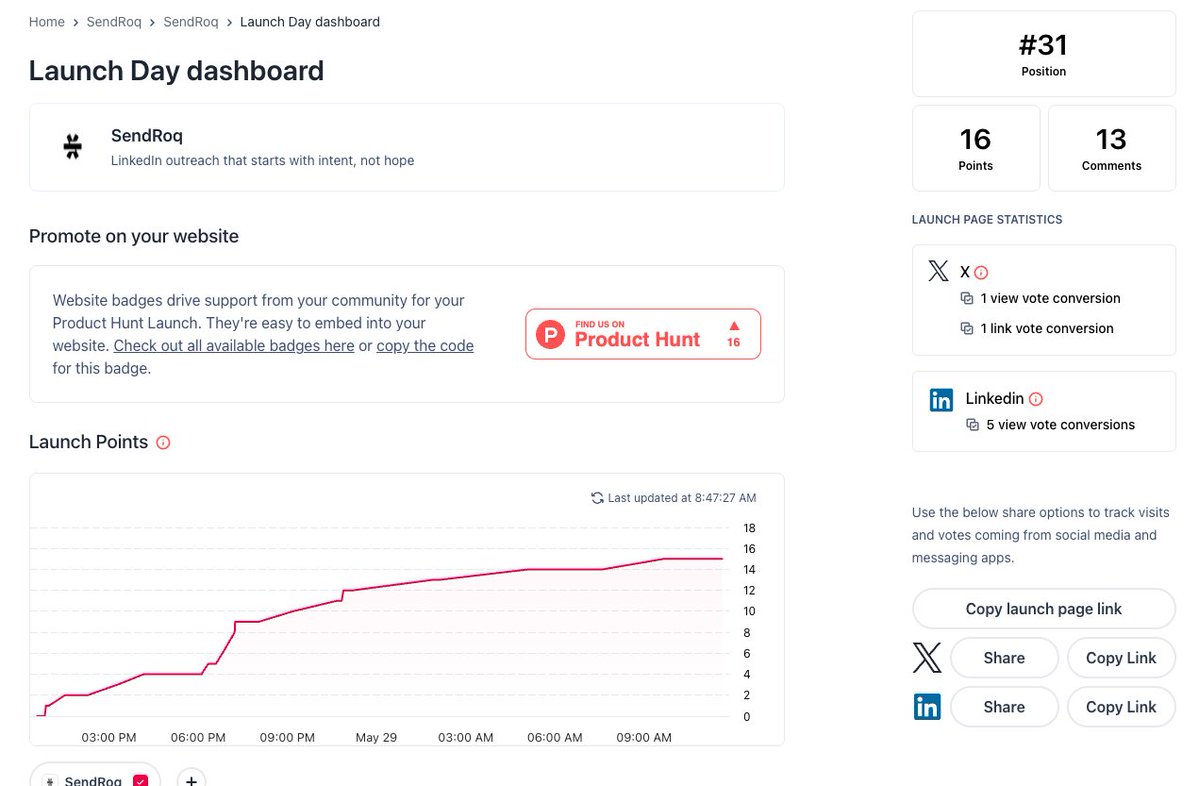Share the launch on X
Screen dimensions: 1199x786
pyautogui.click(x=1004, y=658)
